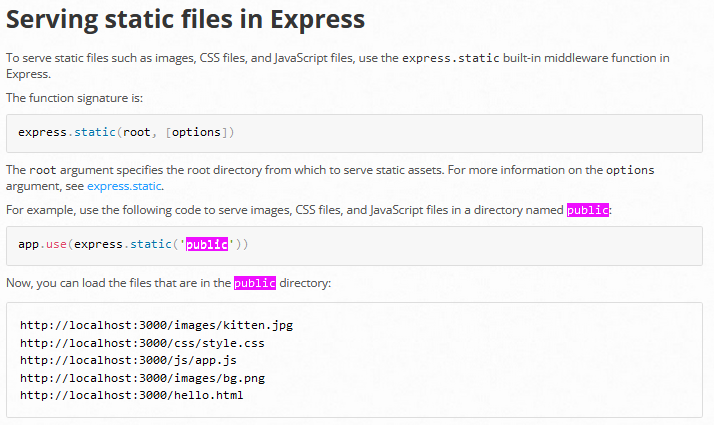Click the Serving static files in Express heading
The height and width of the screenshot is (425, 714).
click(185, 20)
